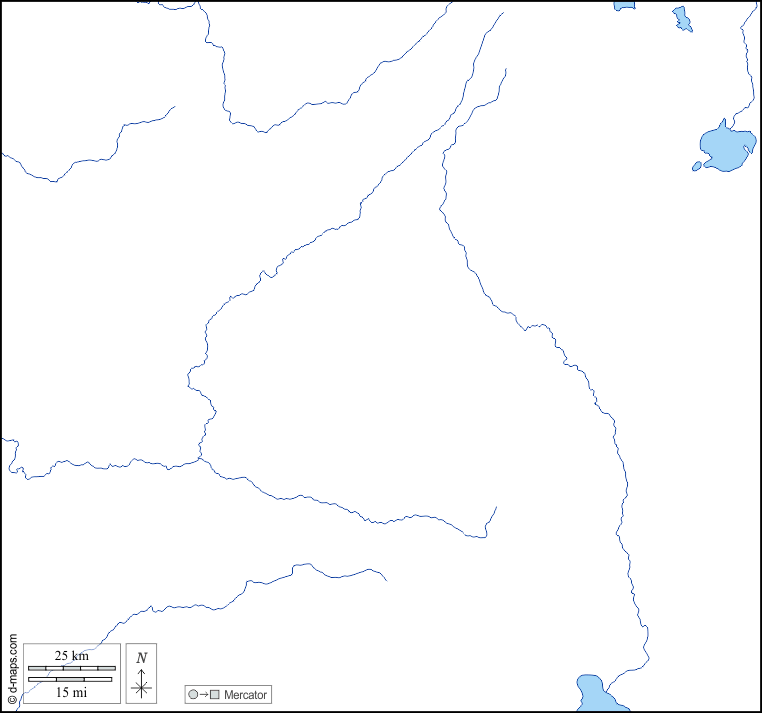Click the gray square projection icon

click(214, 694)
